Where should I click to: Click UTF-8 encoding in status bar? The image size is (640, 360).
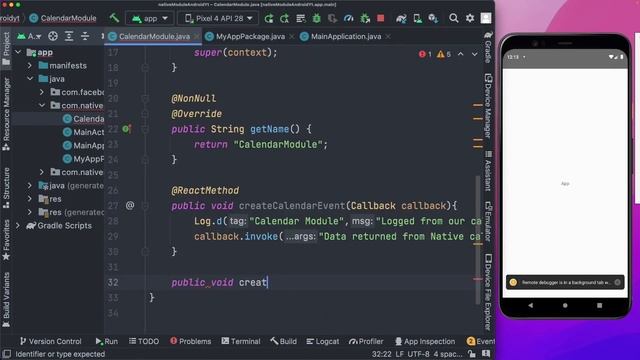(x=418, y=354)
